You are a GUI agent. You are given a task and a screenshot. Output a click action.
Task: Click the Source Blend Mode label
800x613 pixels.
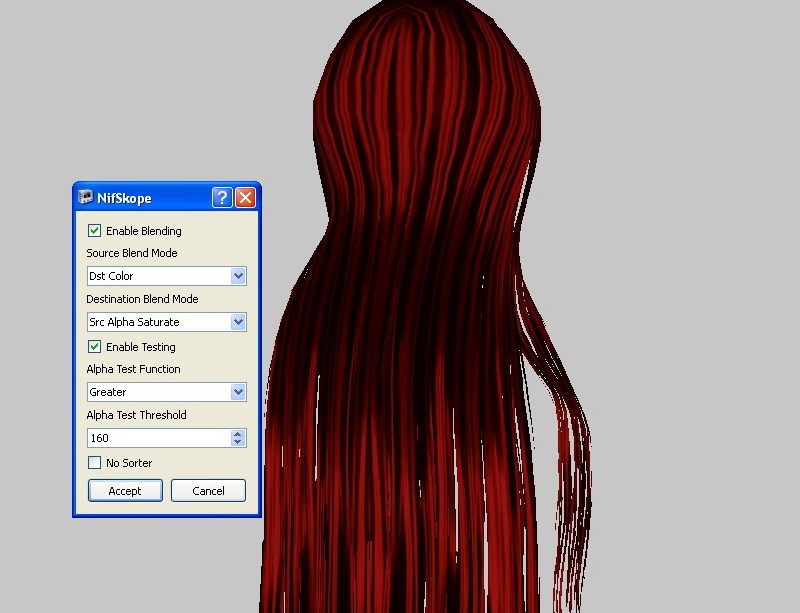[132, 253]
